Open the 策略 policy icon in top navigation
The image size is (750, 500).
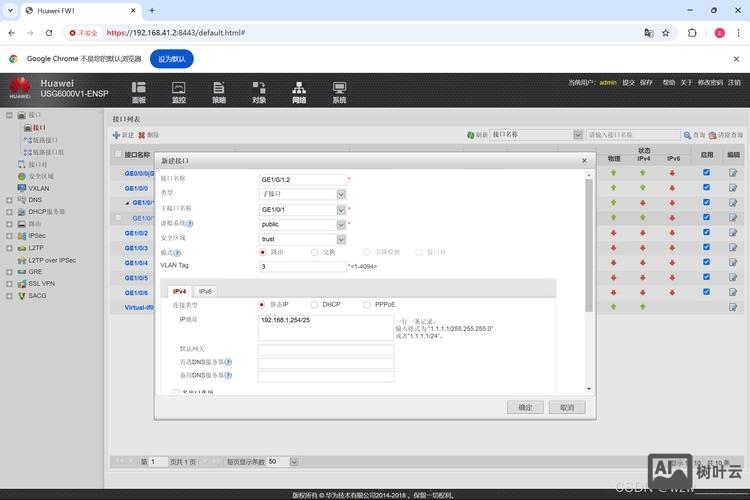(x=219, y=91)
